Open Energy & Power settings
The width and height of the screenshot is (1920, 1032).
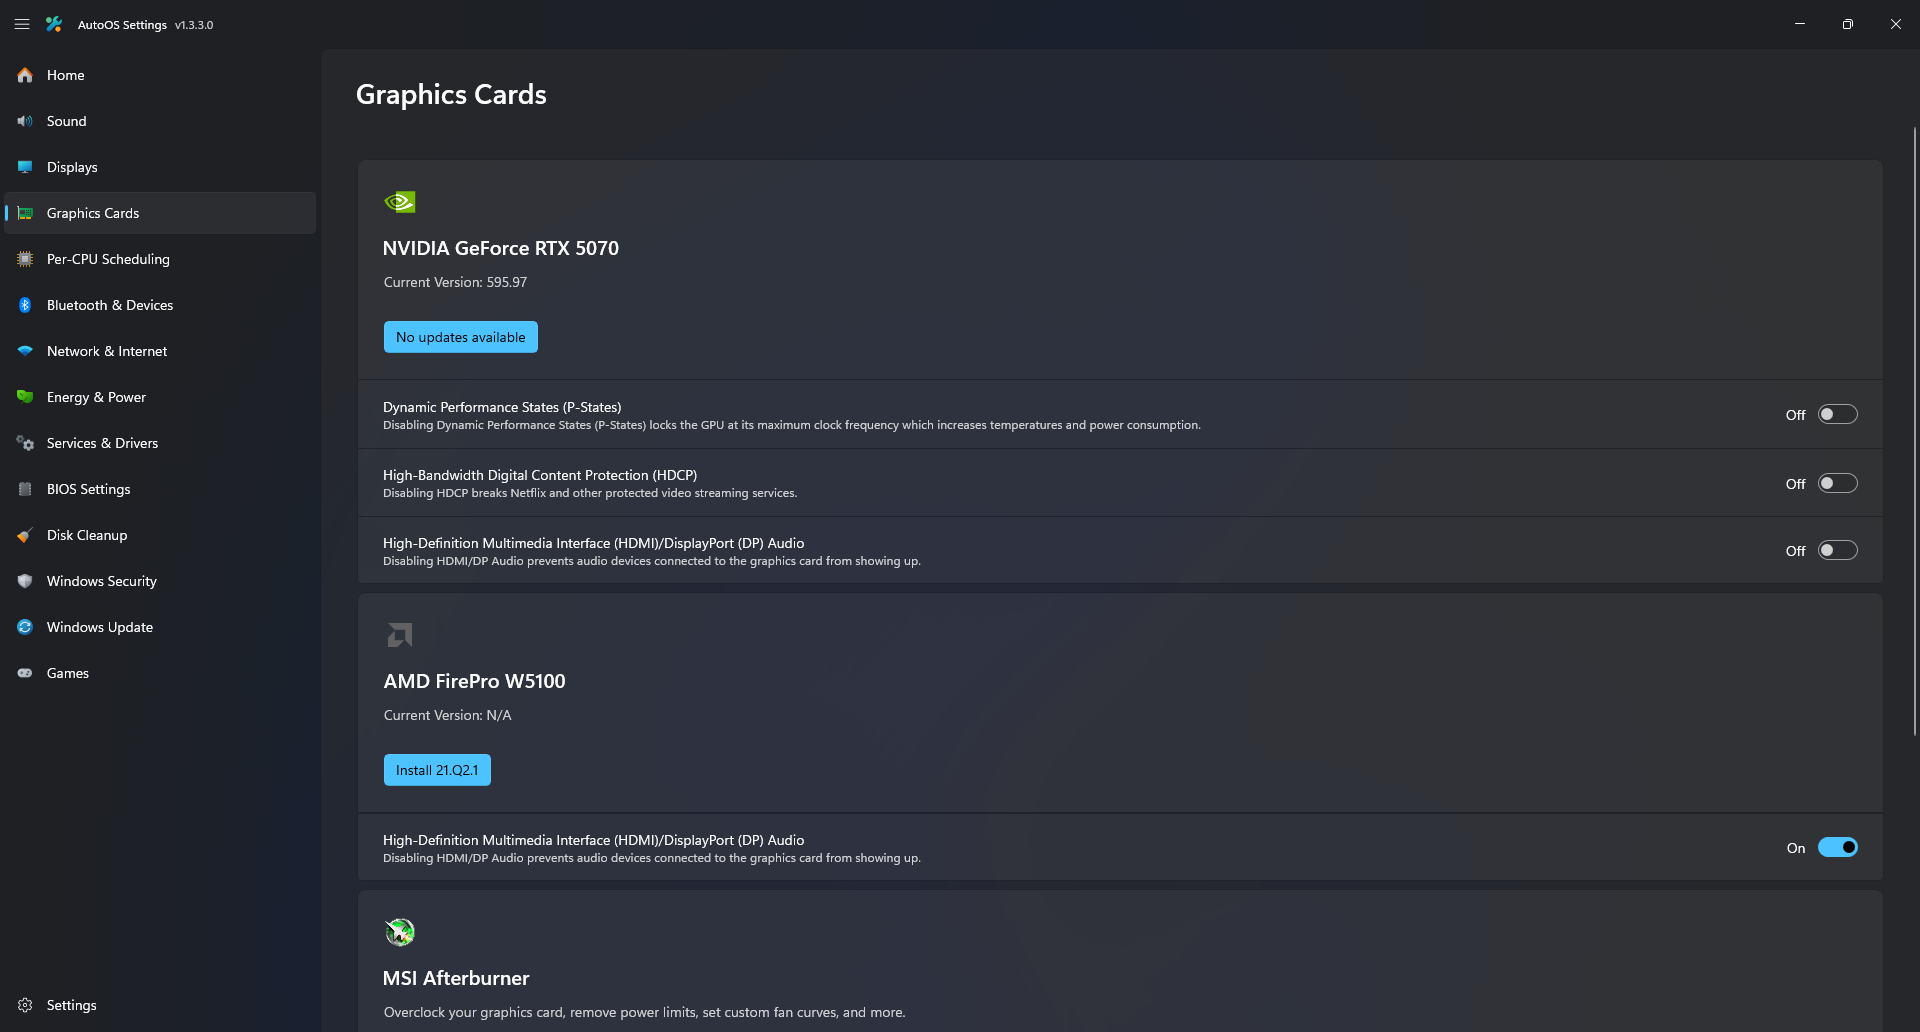(160, 397)
